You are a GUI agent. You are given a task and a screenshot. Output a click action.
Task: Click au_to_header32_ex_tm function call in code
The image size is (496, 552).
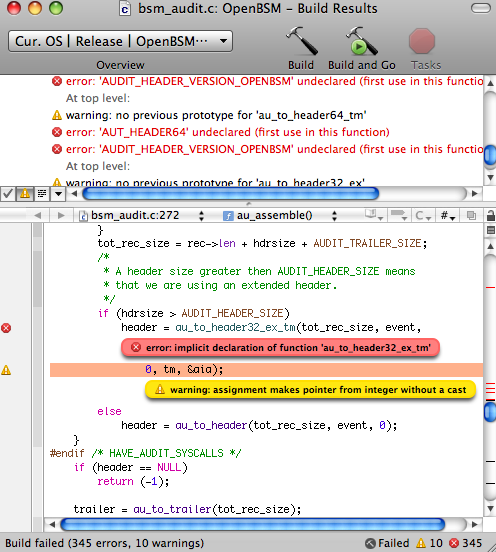coord(236,327)
